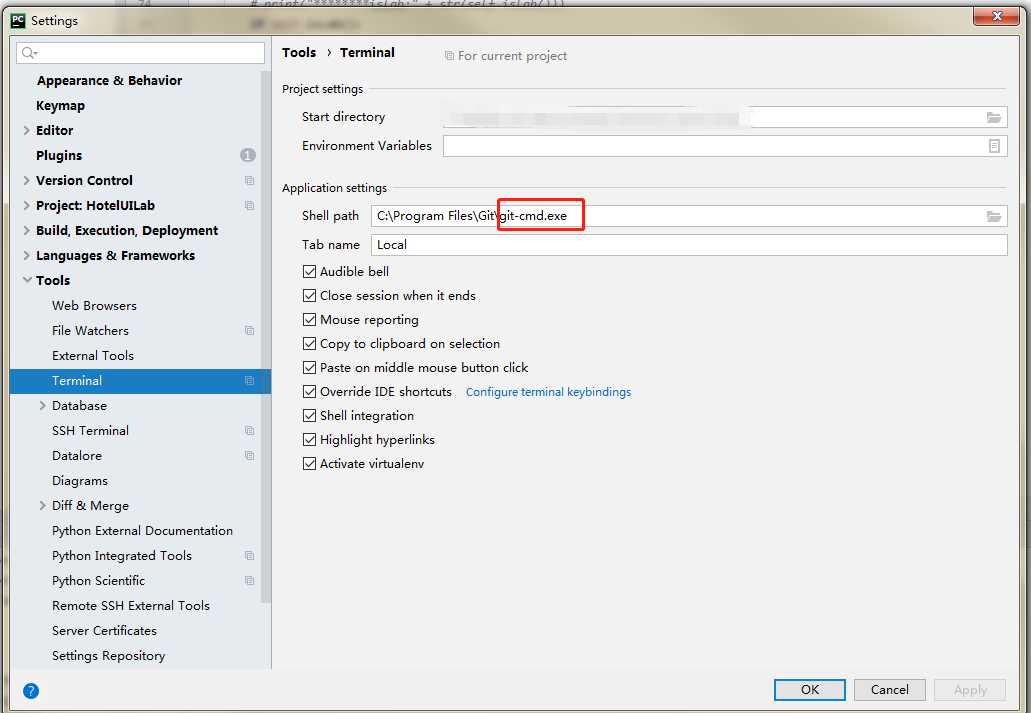Image resolution: width=1031 pixels, height=713 pixels.
Task: Open the Keymap settings page
Action: (x=60, y=106)
